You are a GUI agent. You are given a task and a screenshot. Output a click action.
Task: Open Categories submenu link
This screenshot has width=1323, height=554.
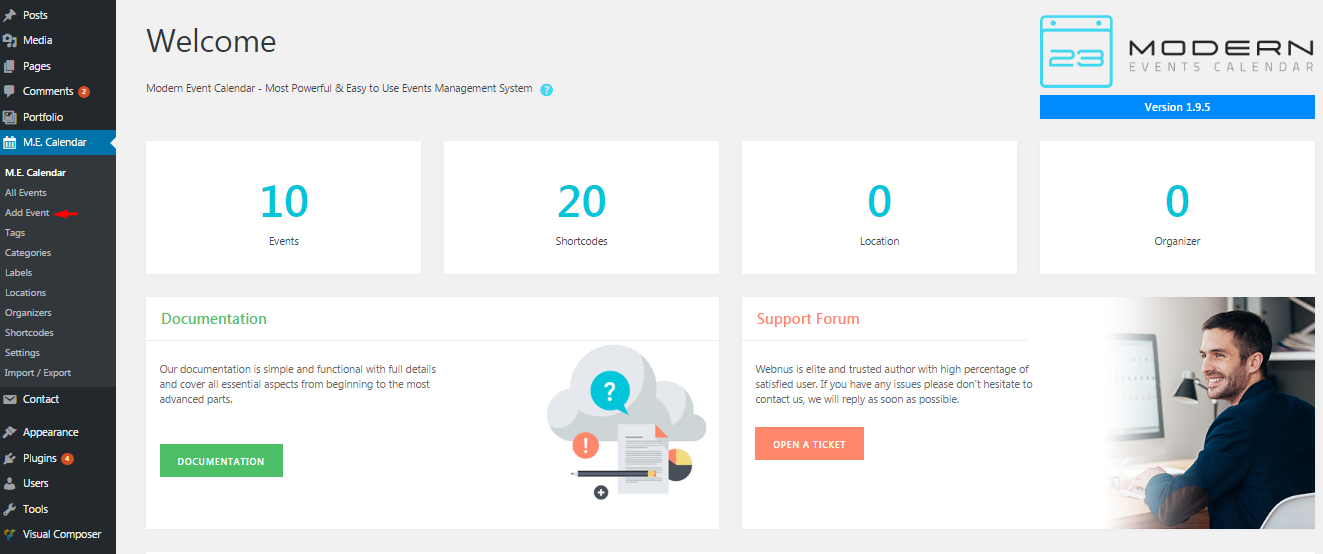coord(28,253)
